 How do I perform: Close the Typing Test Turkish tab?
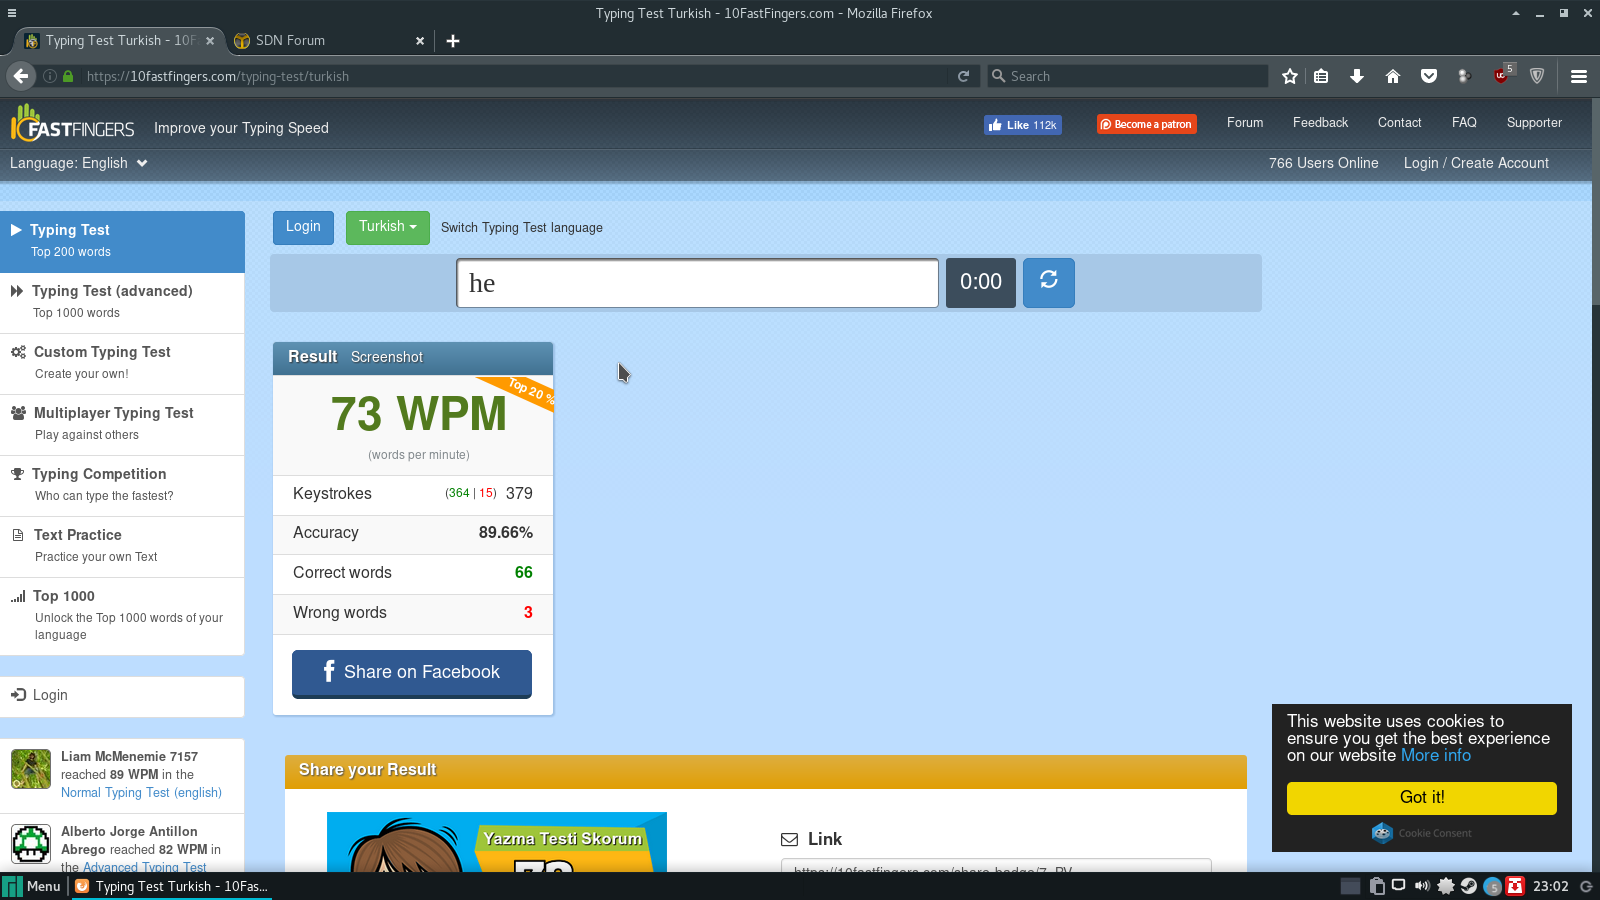[x=210, y=41]
